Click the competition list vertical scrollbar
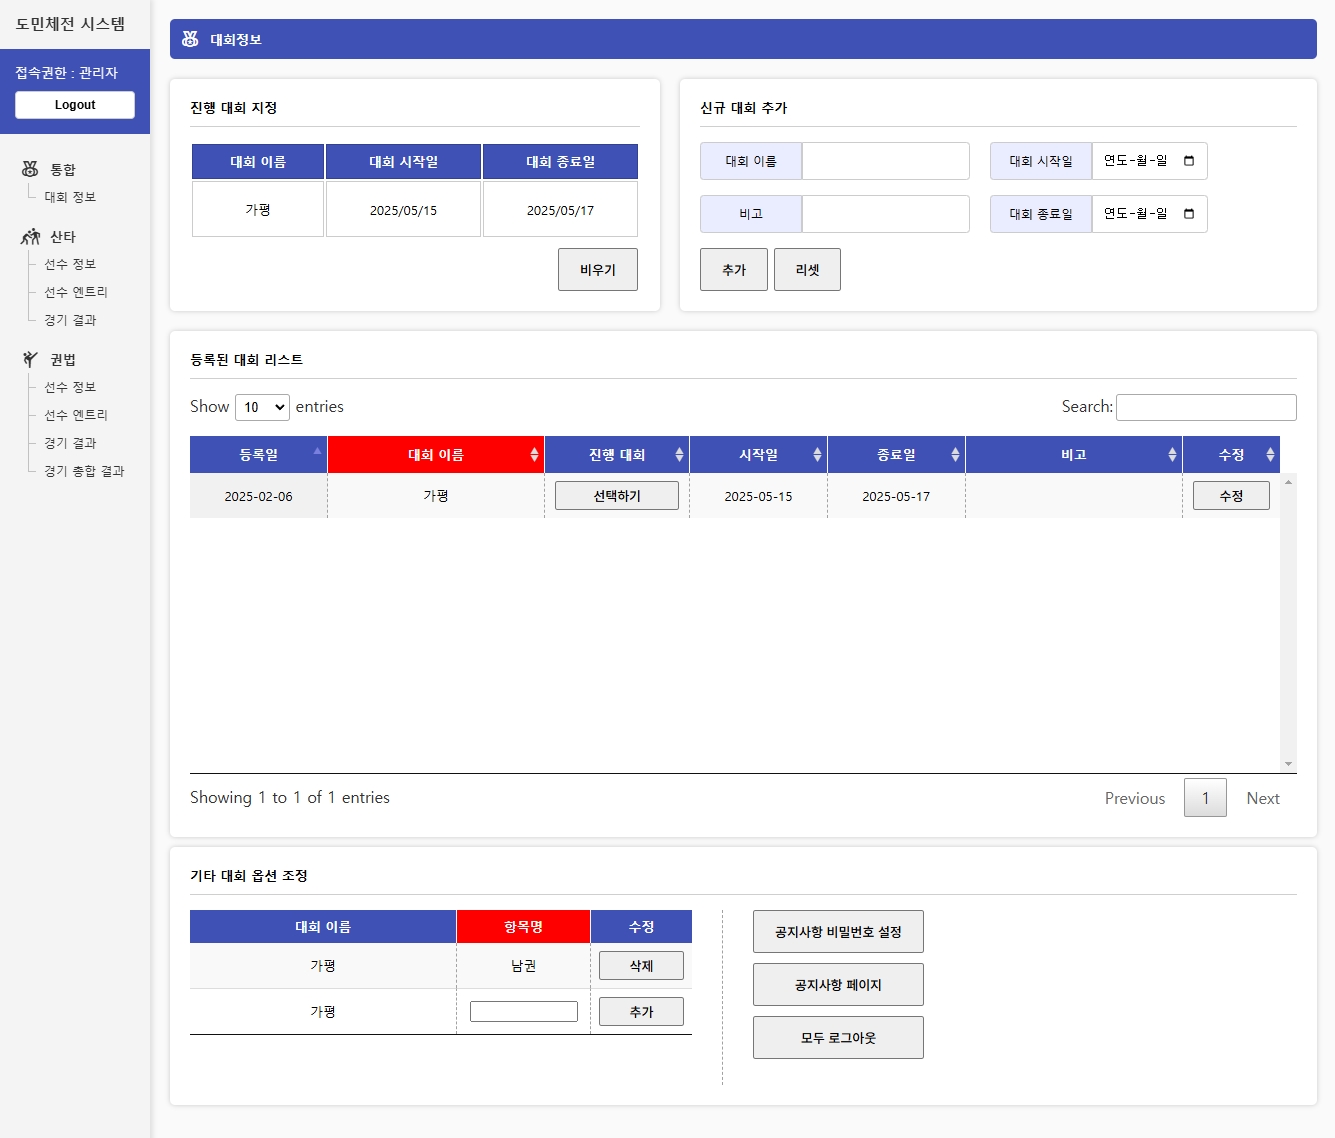Image resolution: width=1335 pixels, height=1138 pixels. (x=1288, y=622)
